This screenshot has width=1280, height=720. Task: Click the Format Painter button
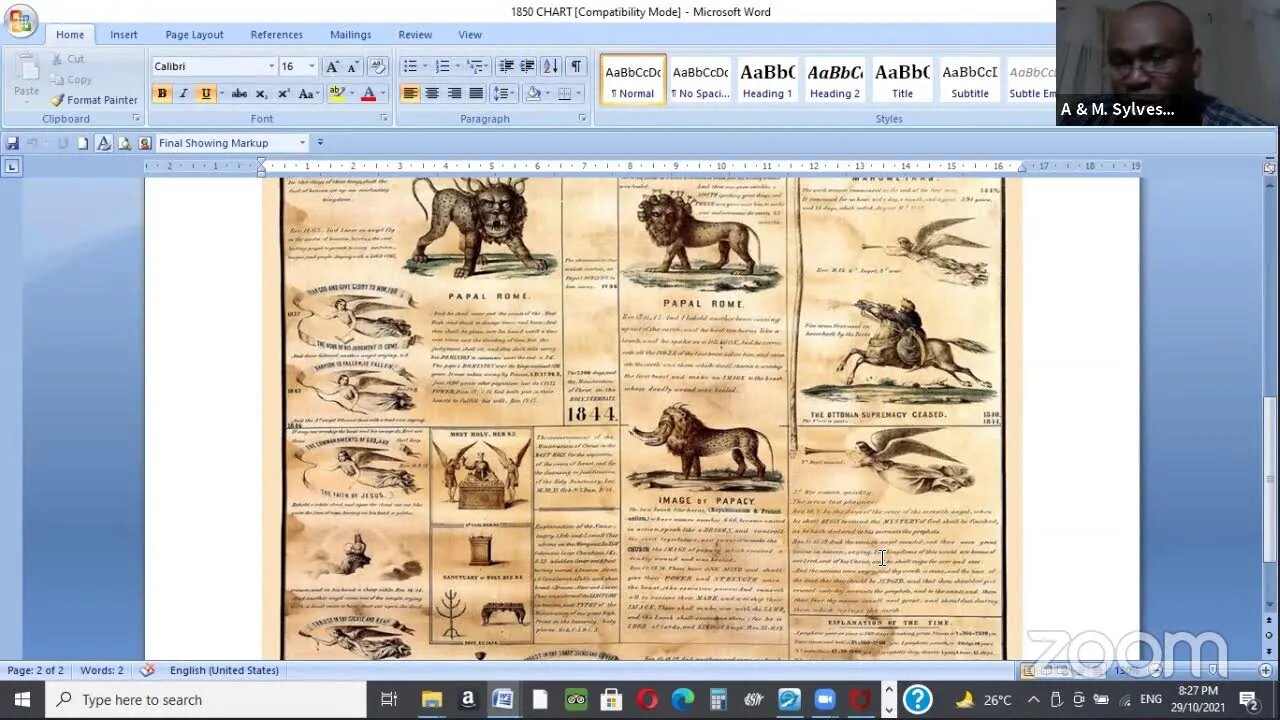point(94,100)
